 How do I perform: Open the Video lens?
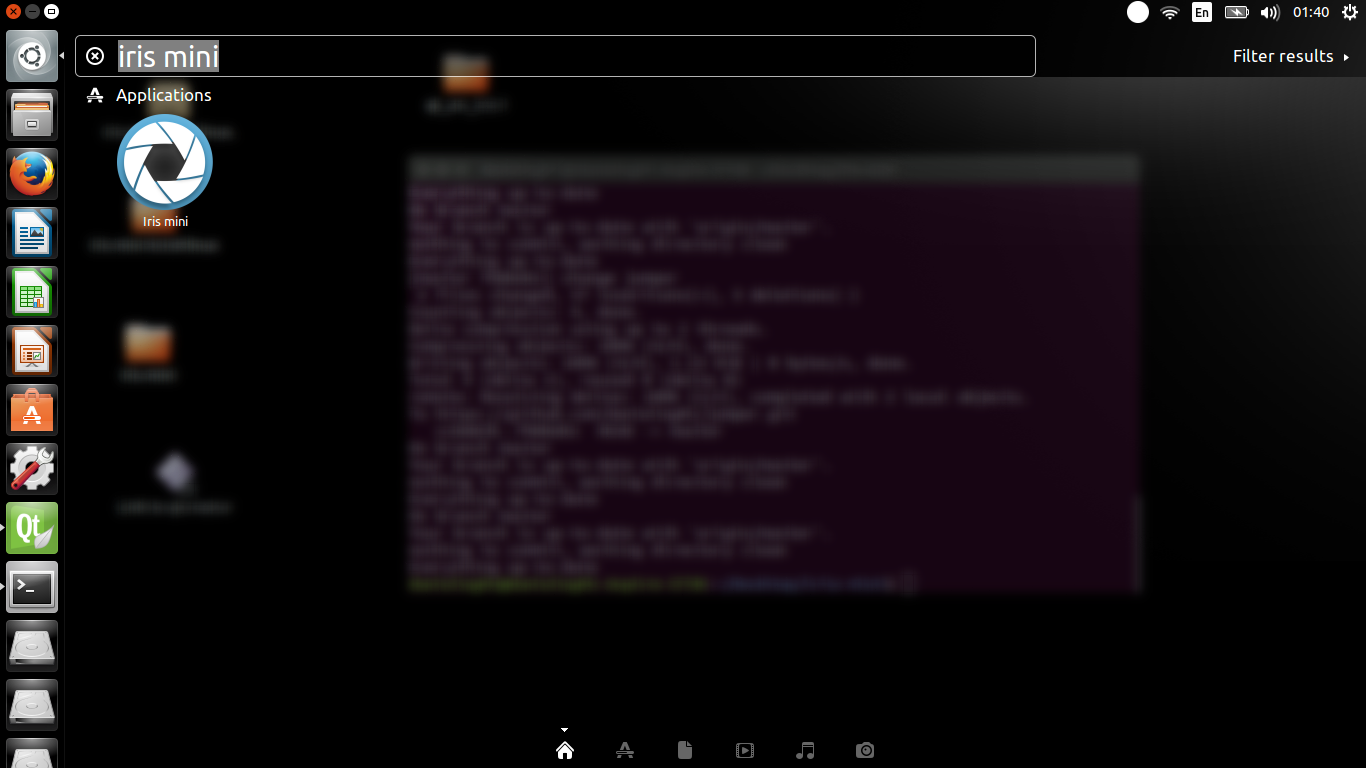(x=745, y=750)
